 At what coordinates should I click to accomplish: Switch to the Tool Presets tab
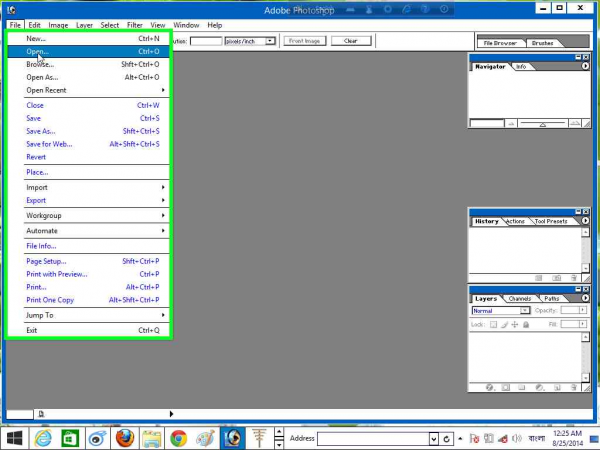pos(551,221)
